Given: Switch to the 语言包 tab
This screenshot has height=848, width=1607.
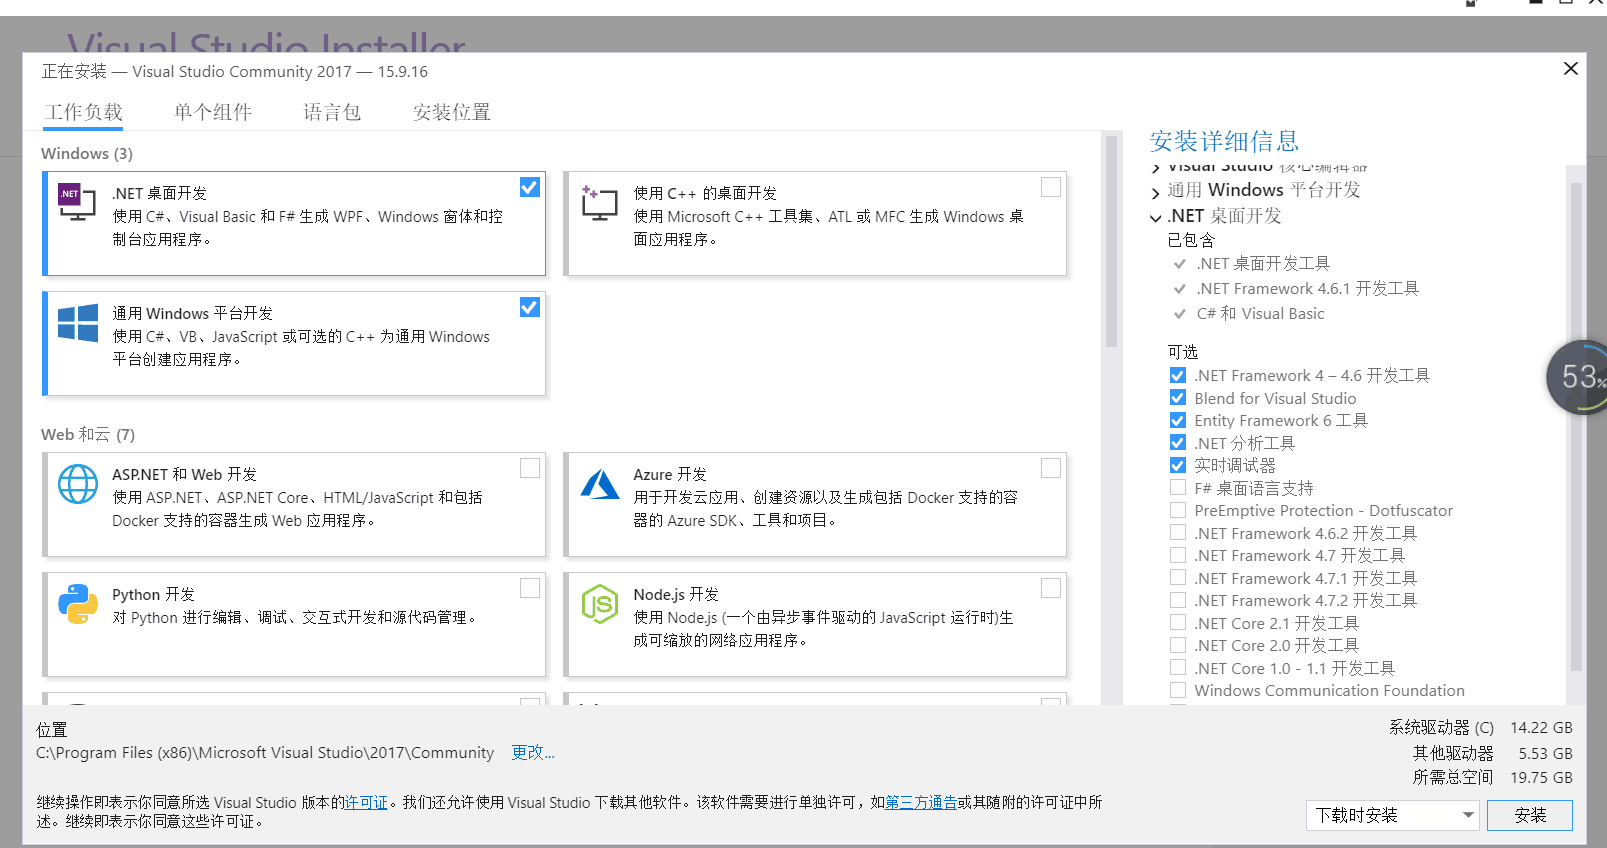Looking at the screenshot, I should click(332, 112).
